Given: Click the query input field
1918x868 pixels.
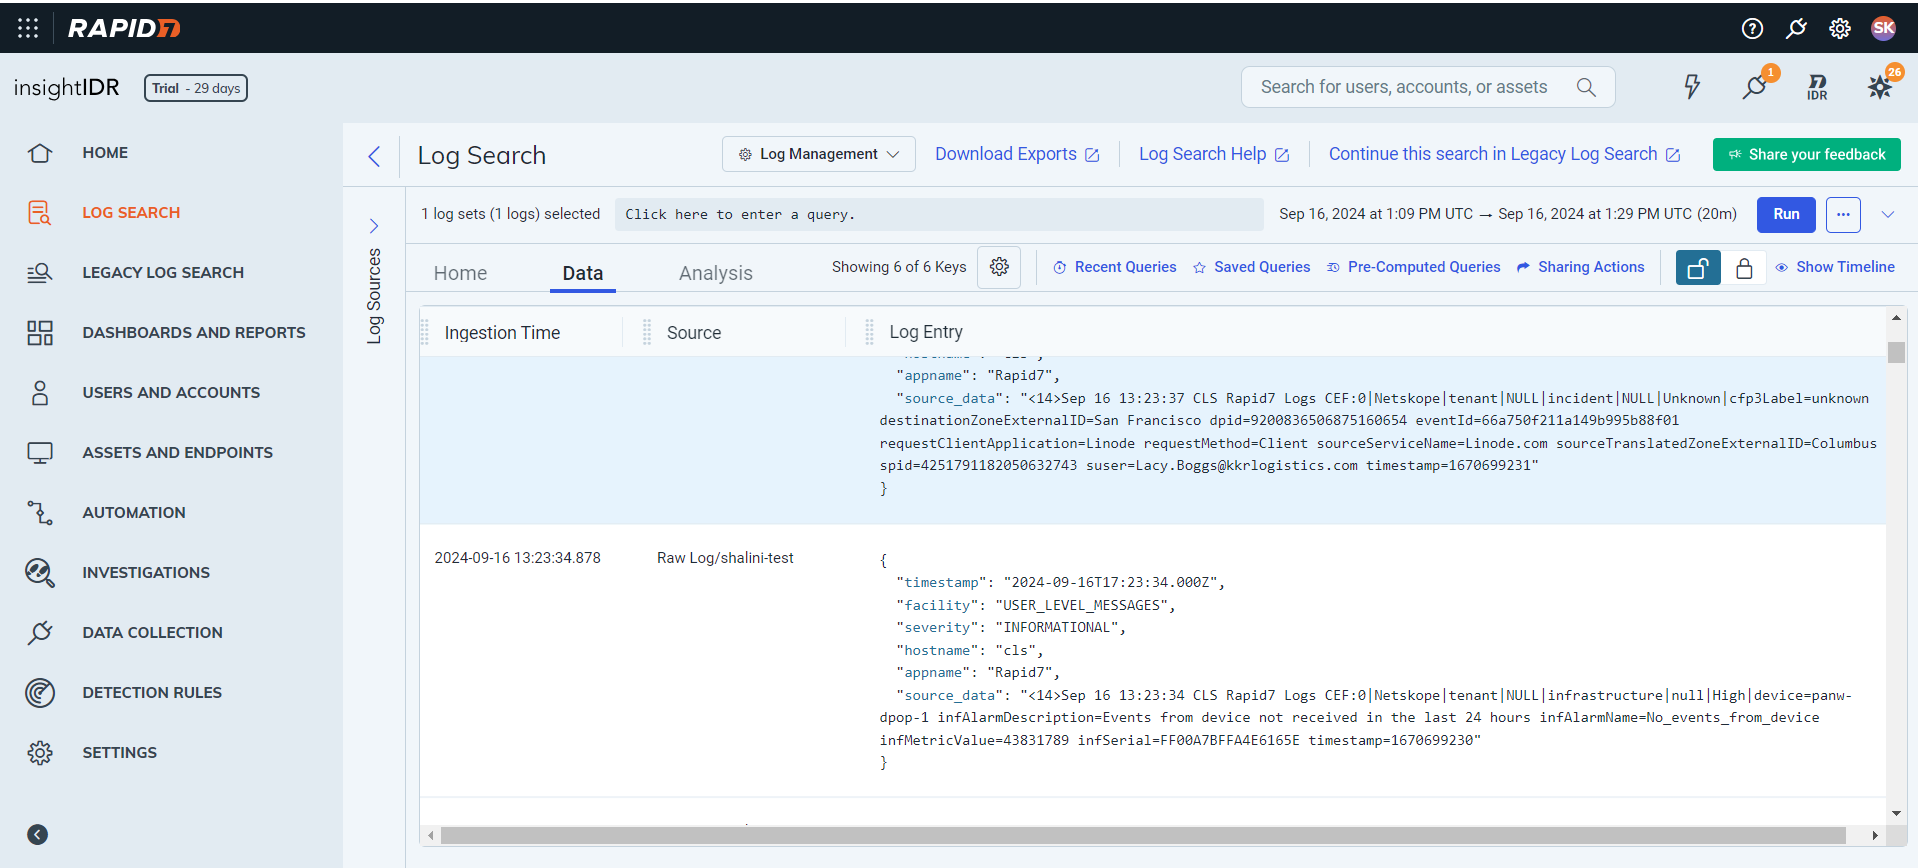Looking at the screenshot, I should click(x=939, y=214).
